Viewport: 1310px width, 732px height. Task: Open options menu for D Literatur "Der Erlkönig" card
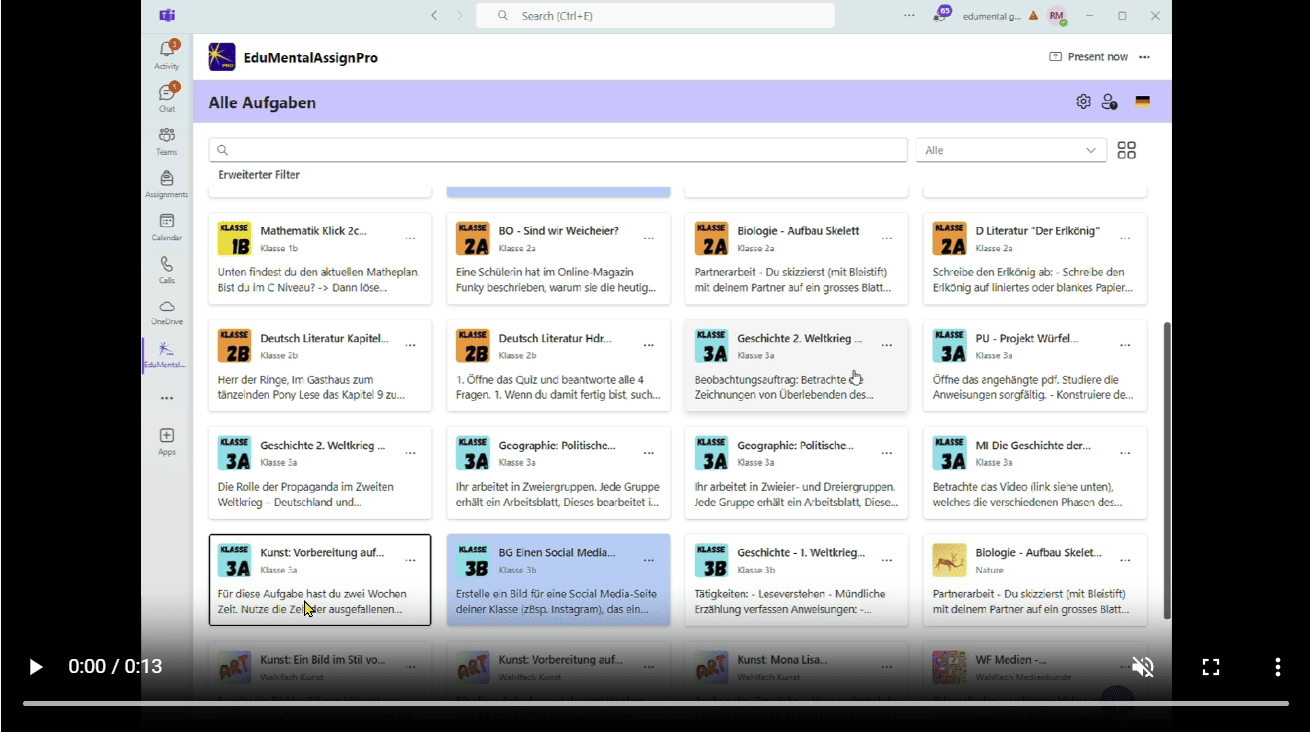coord(1125,238)
